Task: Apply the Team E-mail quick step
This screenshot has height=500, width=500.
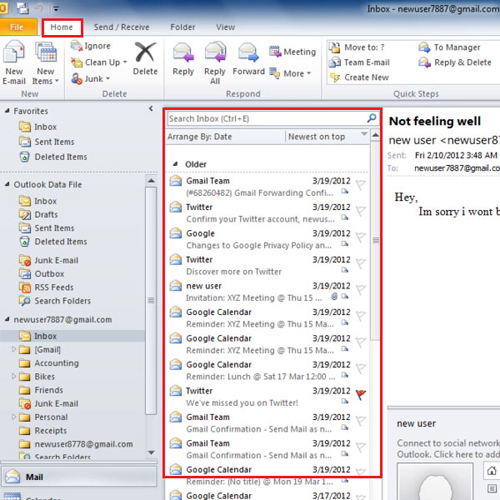Action: [x=359, y=62]
